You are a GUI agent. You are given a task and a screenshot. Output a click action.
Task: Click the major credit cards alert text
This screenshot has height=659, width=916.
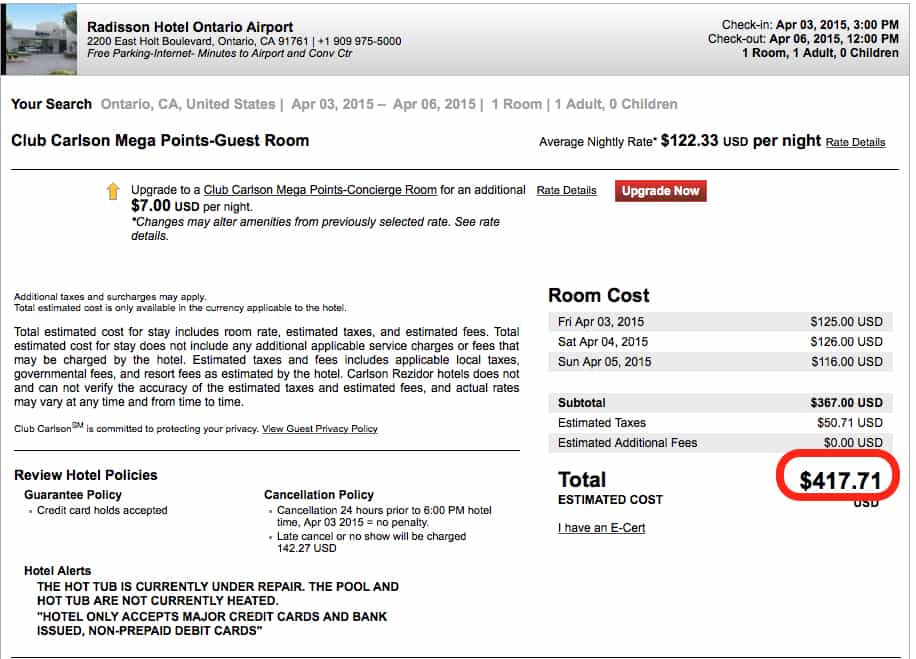(x=211, y=623)
